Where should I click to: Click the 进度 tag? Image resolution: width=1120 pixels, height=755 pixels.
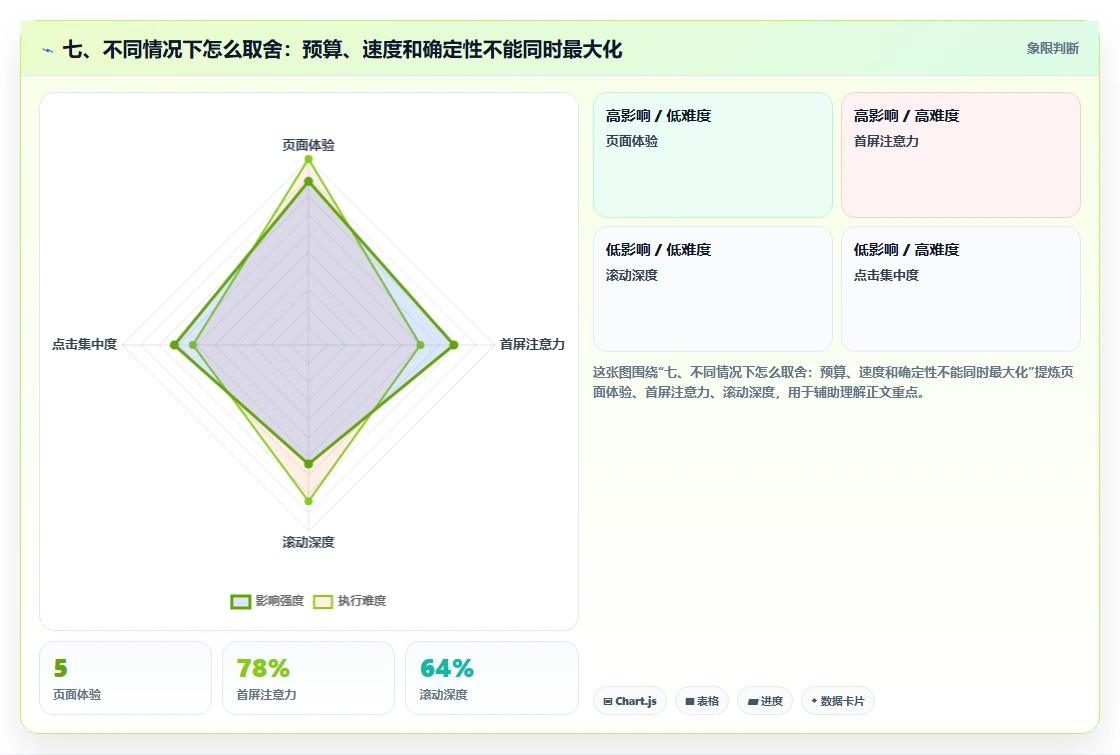(x=765, y=701)
